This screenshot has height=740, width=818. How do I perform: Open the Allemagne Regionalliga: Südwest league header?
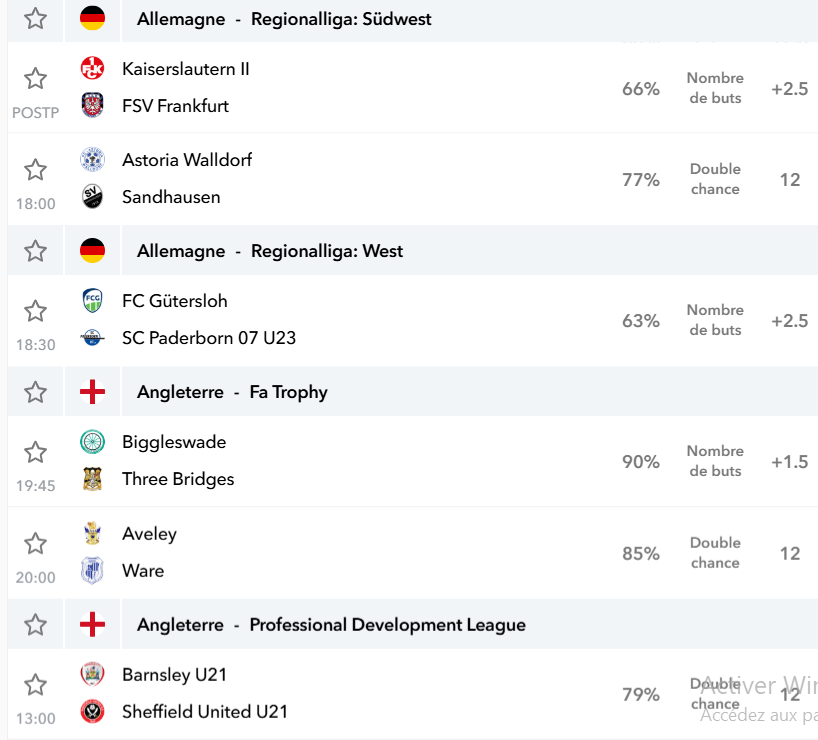pos(284,19)
